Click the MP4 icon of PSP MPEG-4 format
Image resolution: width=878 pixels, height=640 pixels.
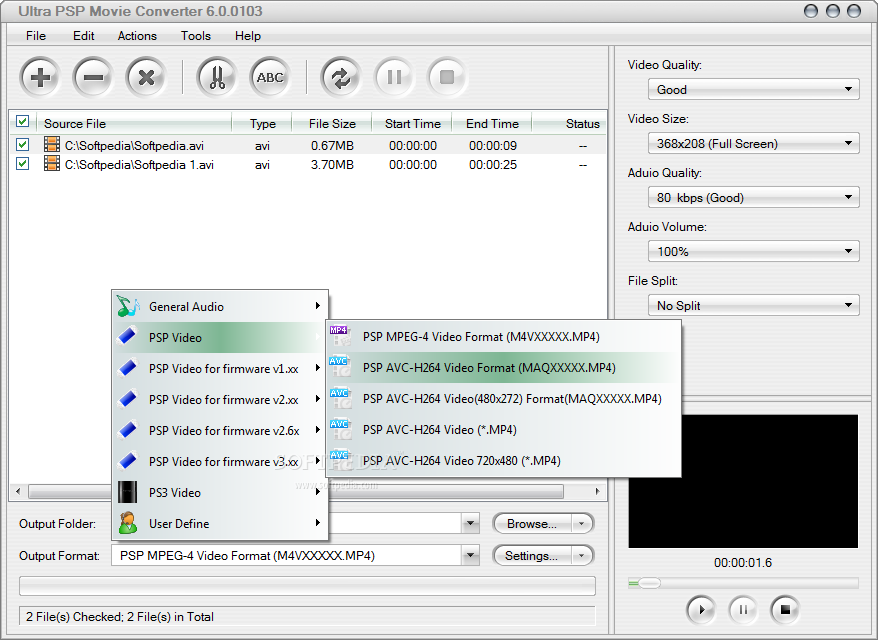pyautogui.click(x=340, y=336)
